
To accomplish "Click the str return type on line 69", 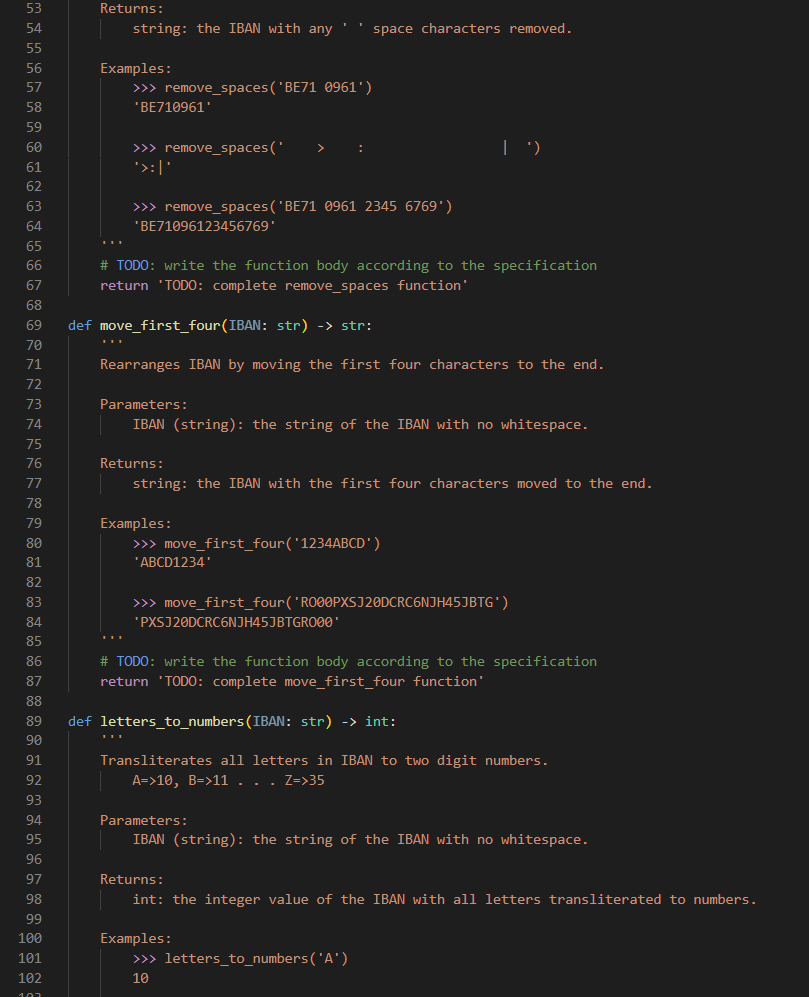I will point(357,325).
